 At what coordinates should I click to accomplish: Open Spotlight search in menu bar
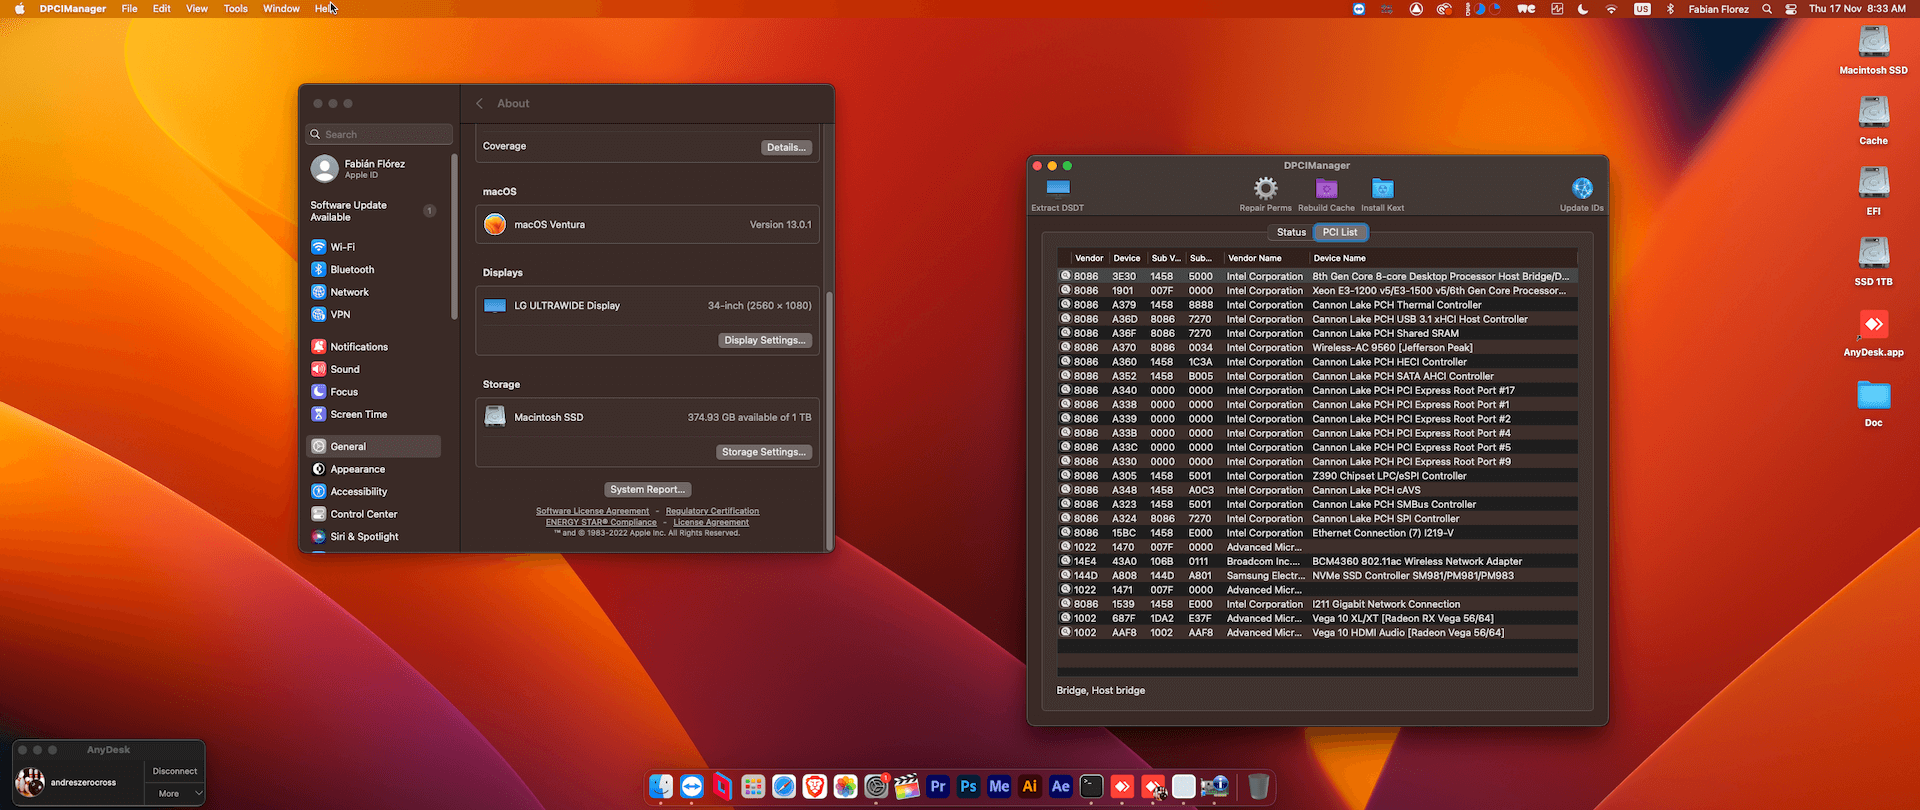click(1767, 9)
